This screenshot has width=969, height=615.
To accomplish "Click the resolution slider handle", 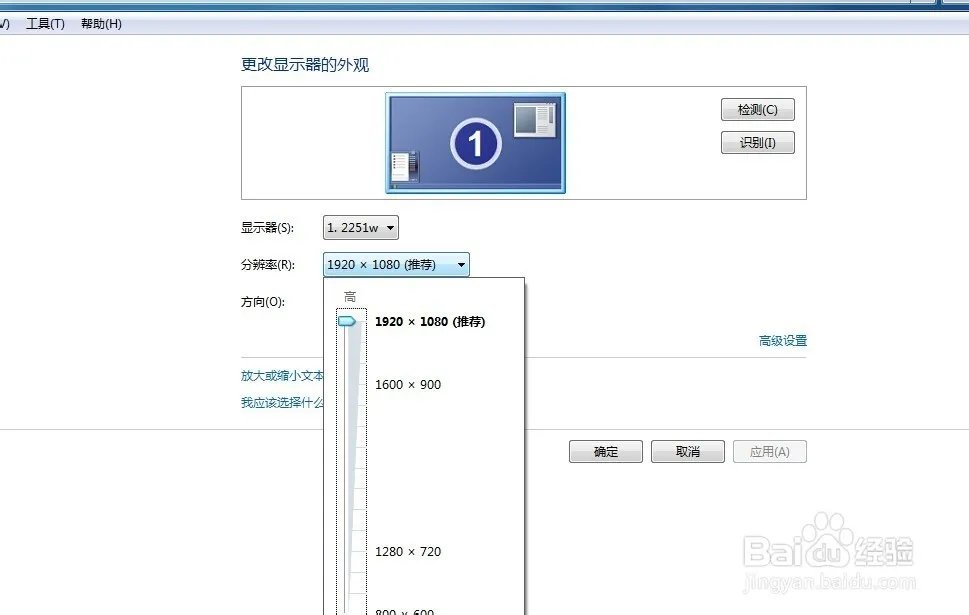I will tap(347, 320).
